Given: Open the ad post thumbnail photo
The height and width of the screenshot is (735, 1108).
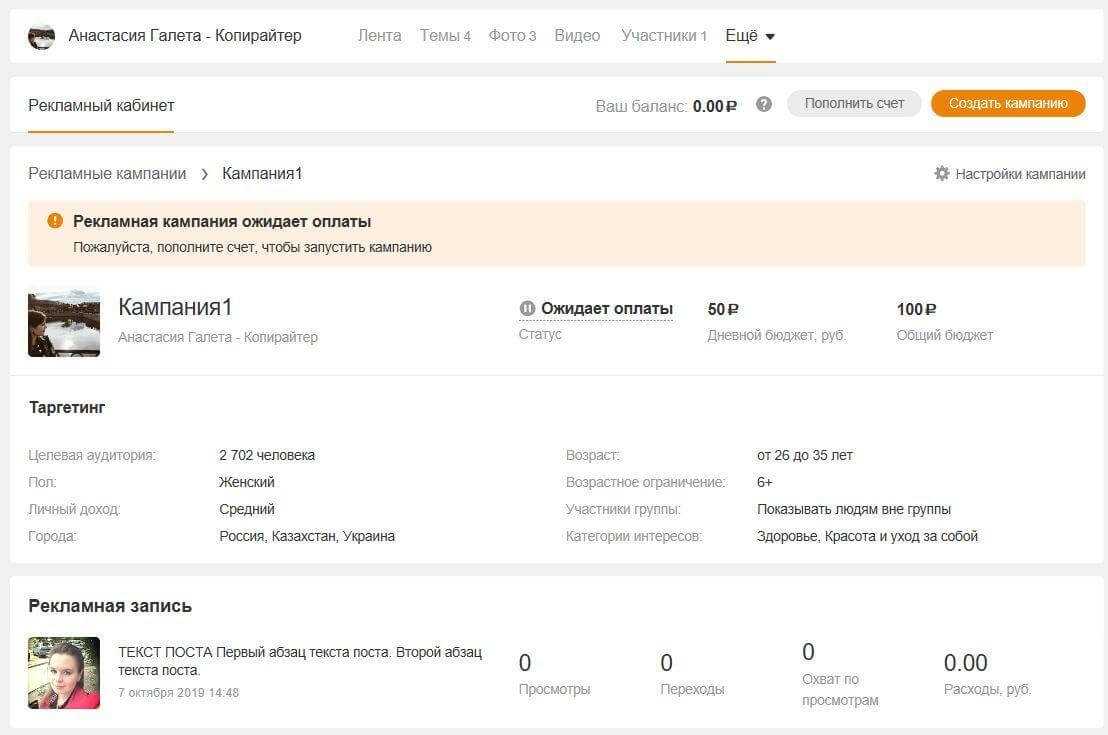Looking at the screenshot, I should (x=64, y=672).
